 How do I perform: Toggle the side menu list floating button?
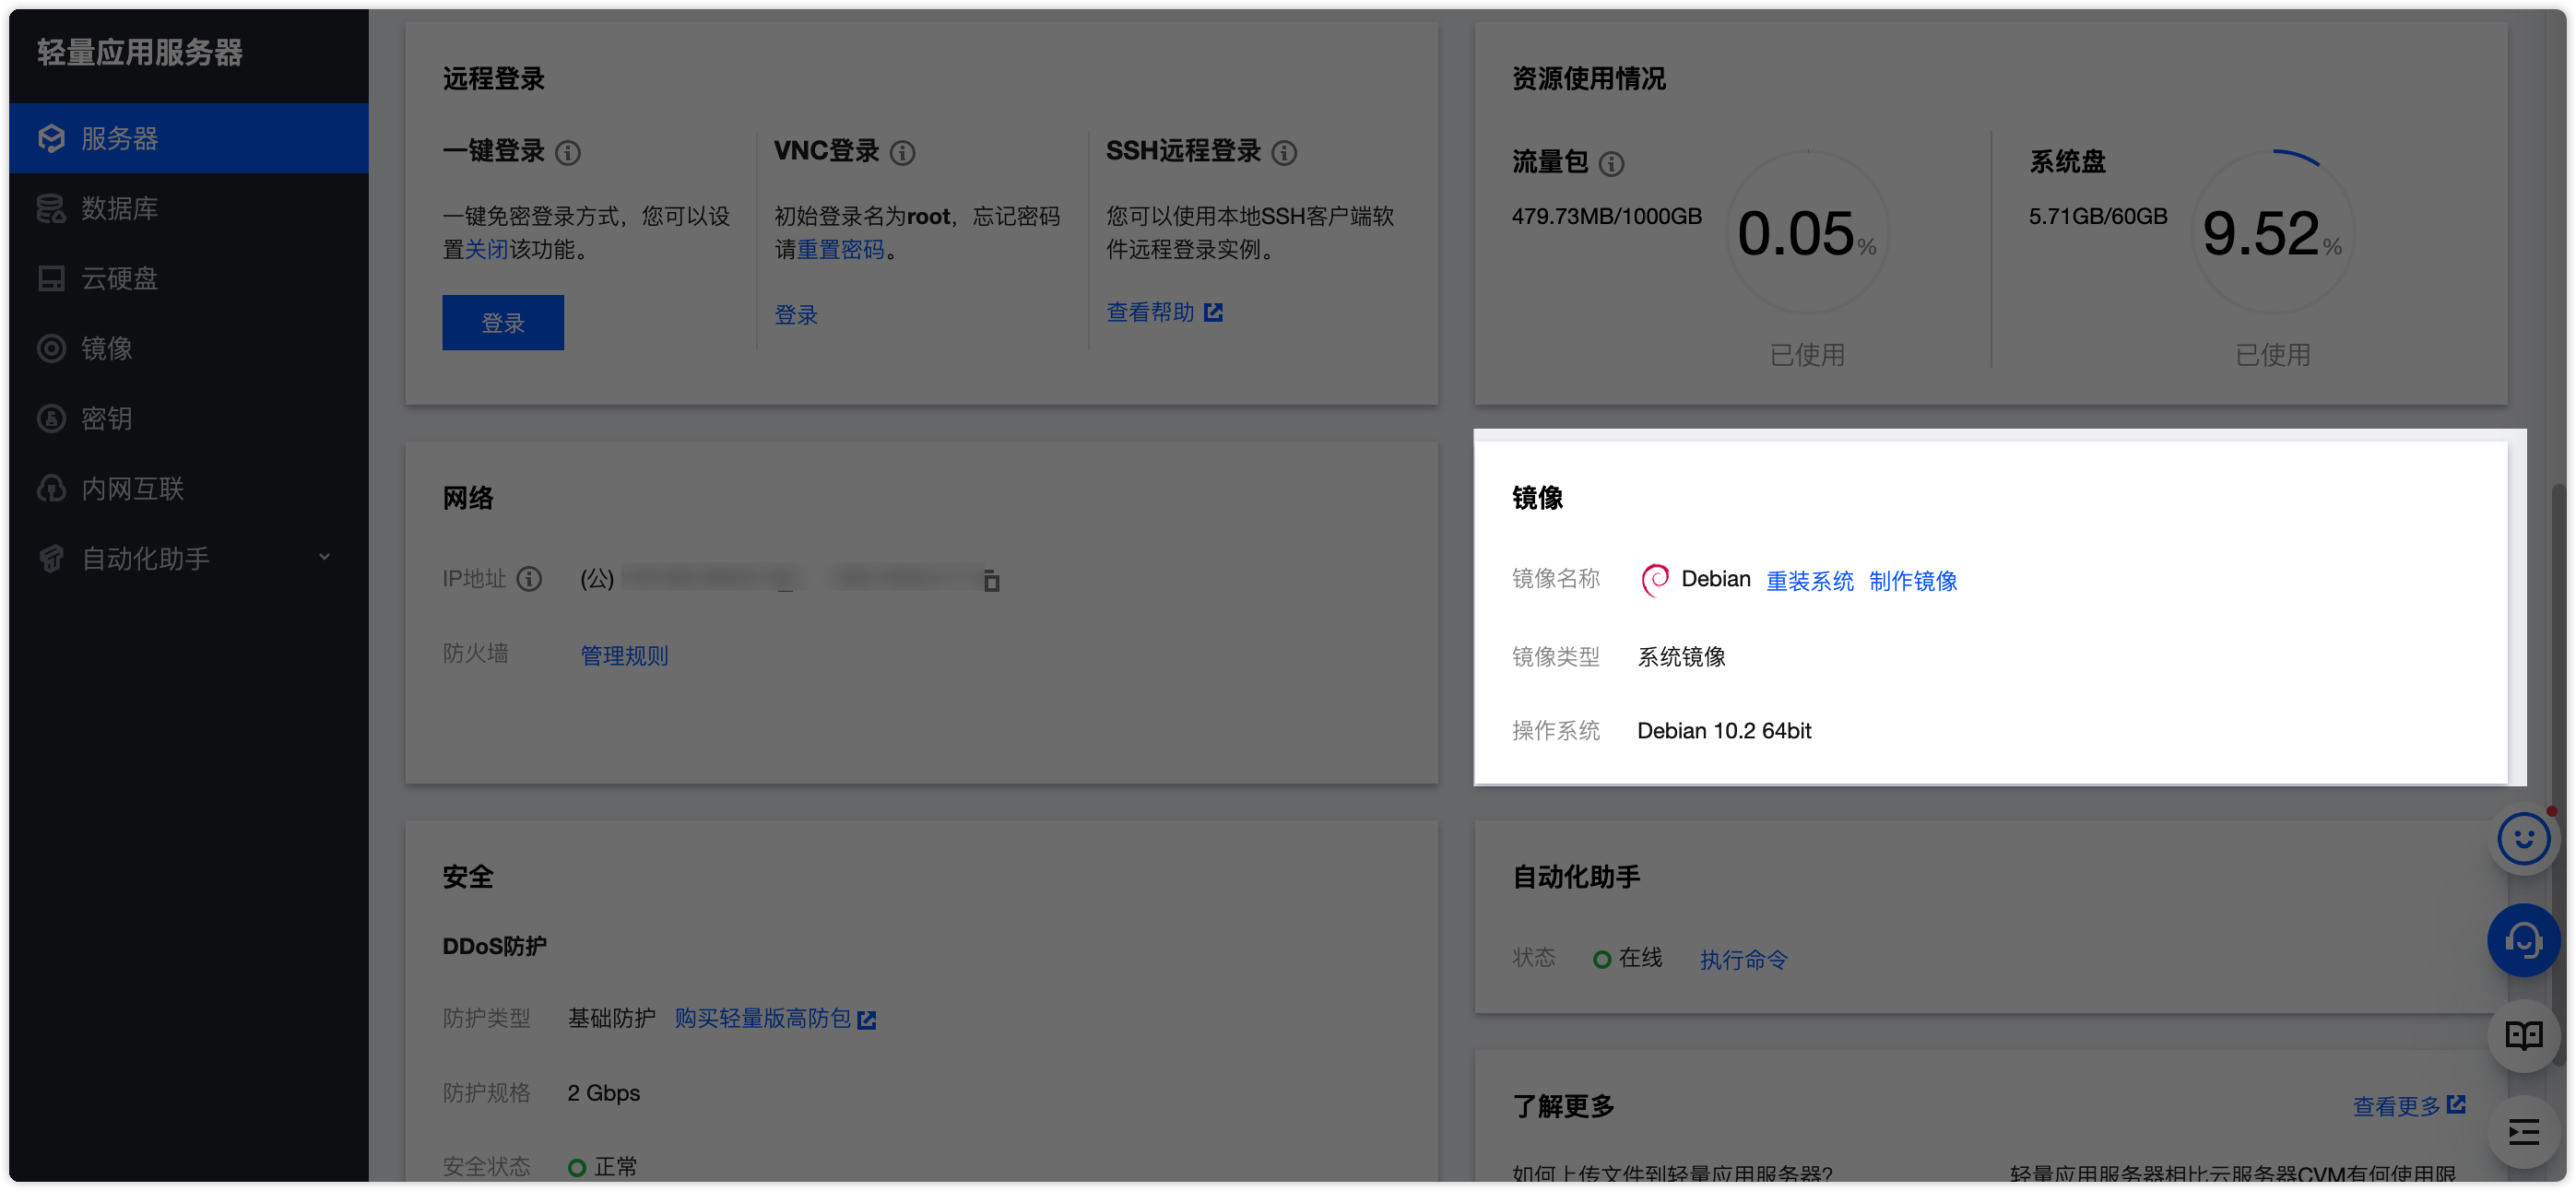pos(2523,1132)
